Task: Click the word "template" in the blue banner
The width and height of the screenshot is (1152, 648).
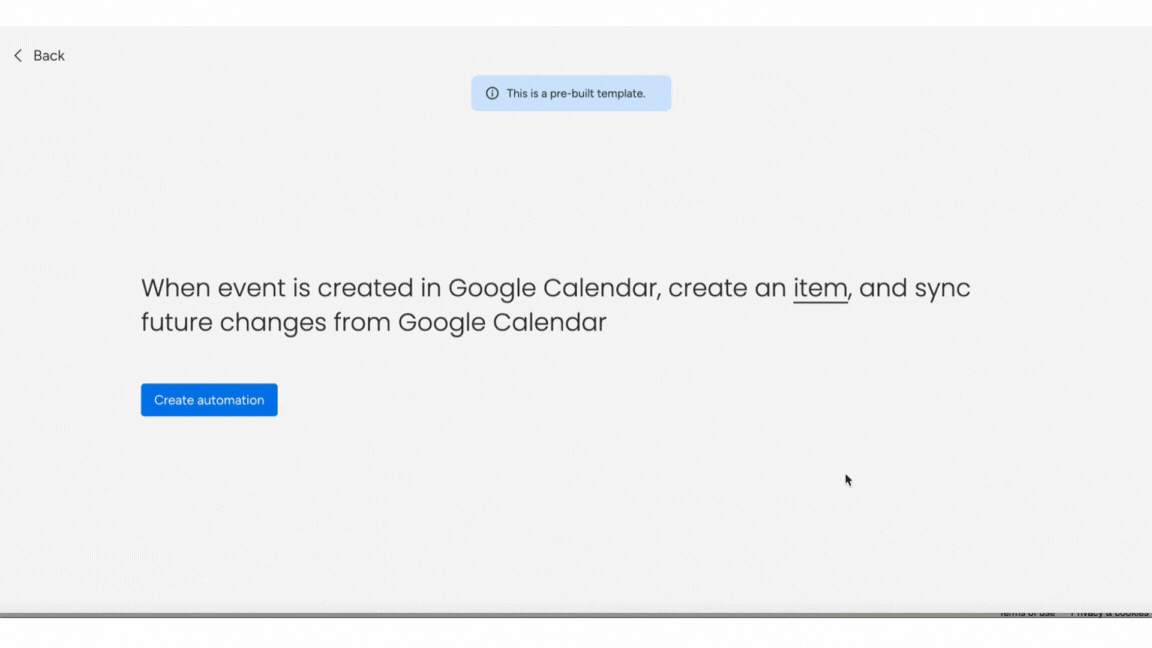Action: (x=621, y=94)
